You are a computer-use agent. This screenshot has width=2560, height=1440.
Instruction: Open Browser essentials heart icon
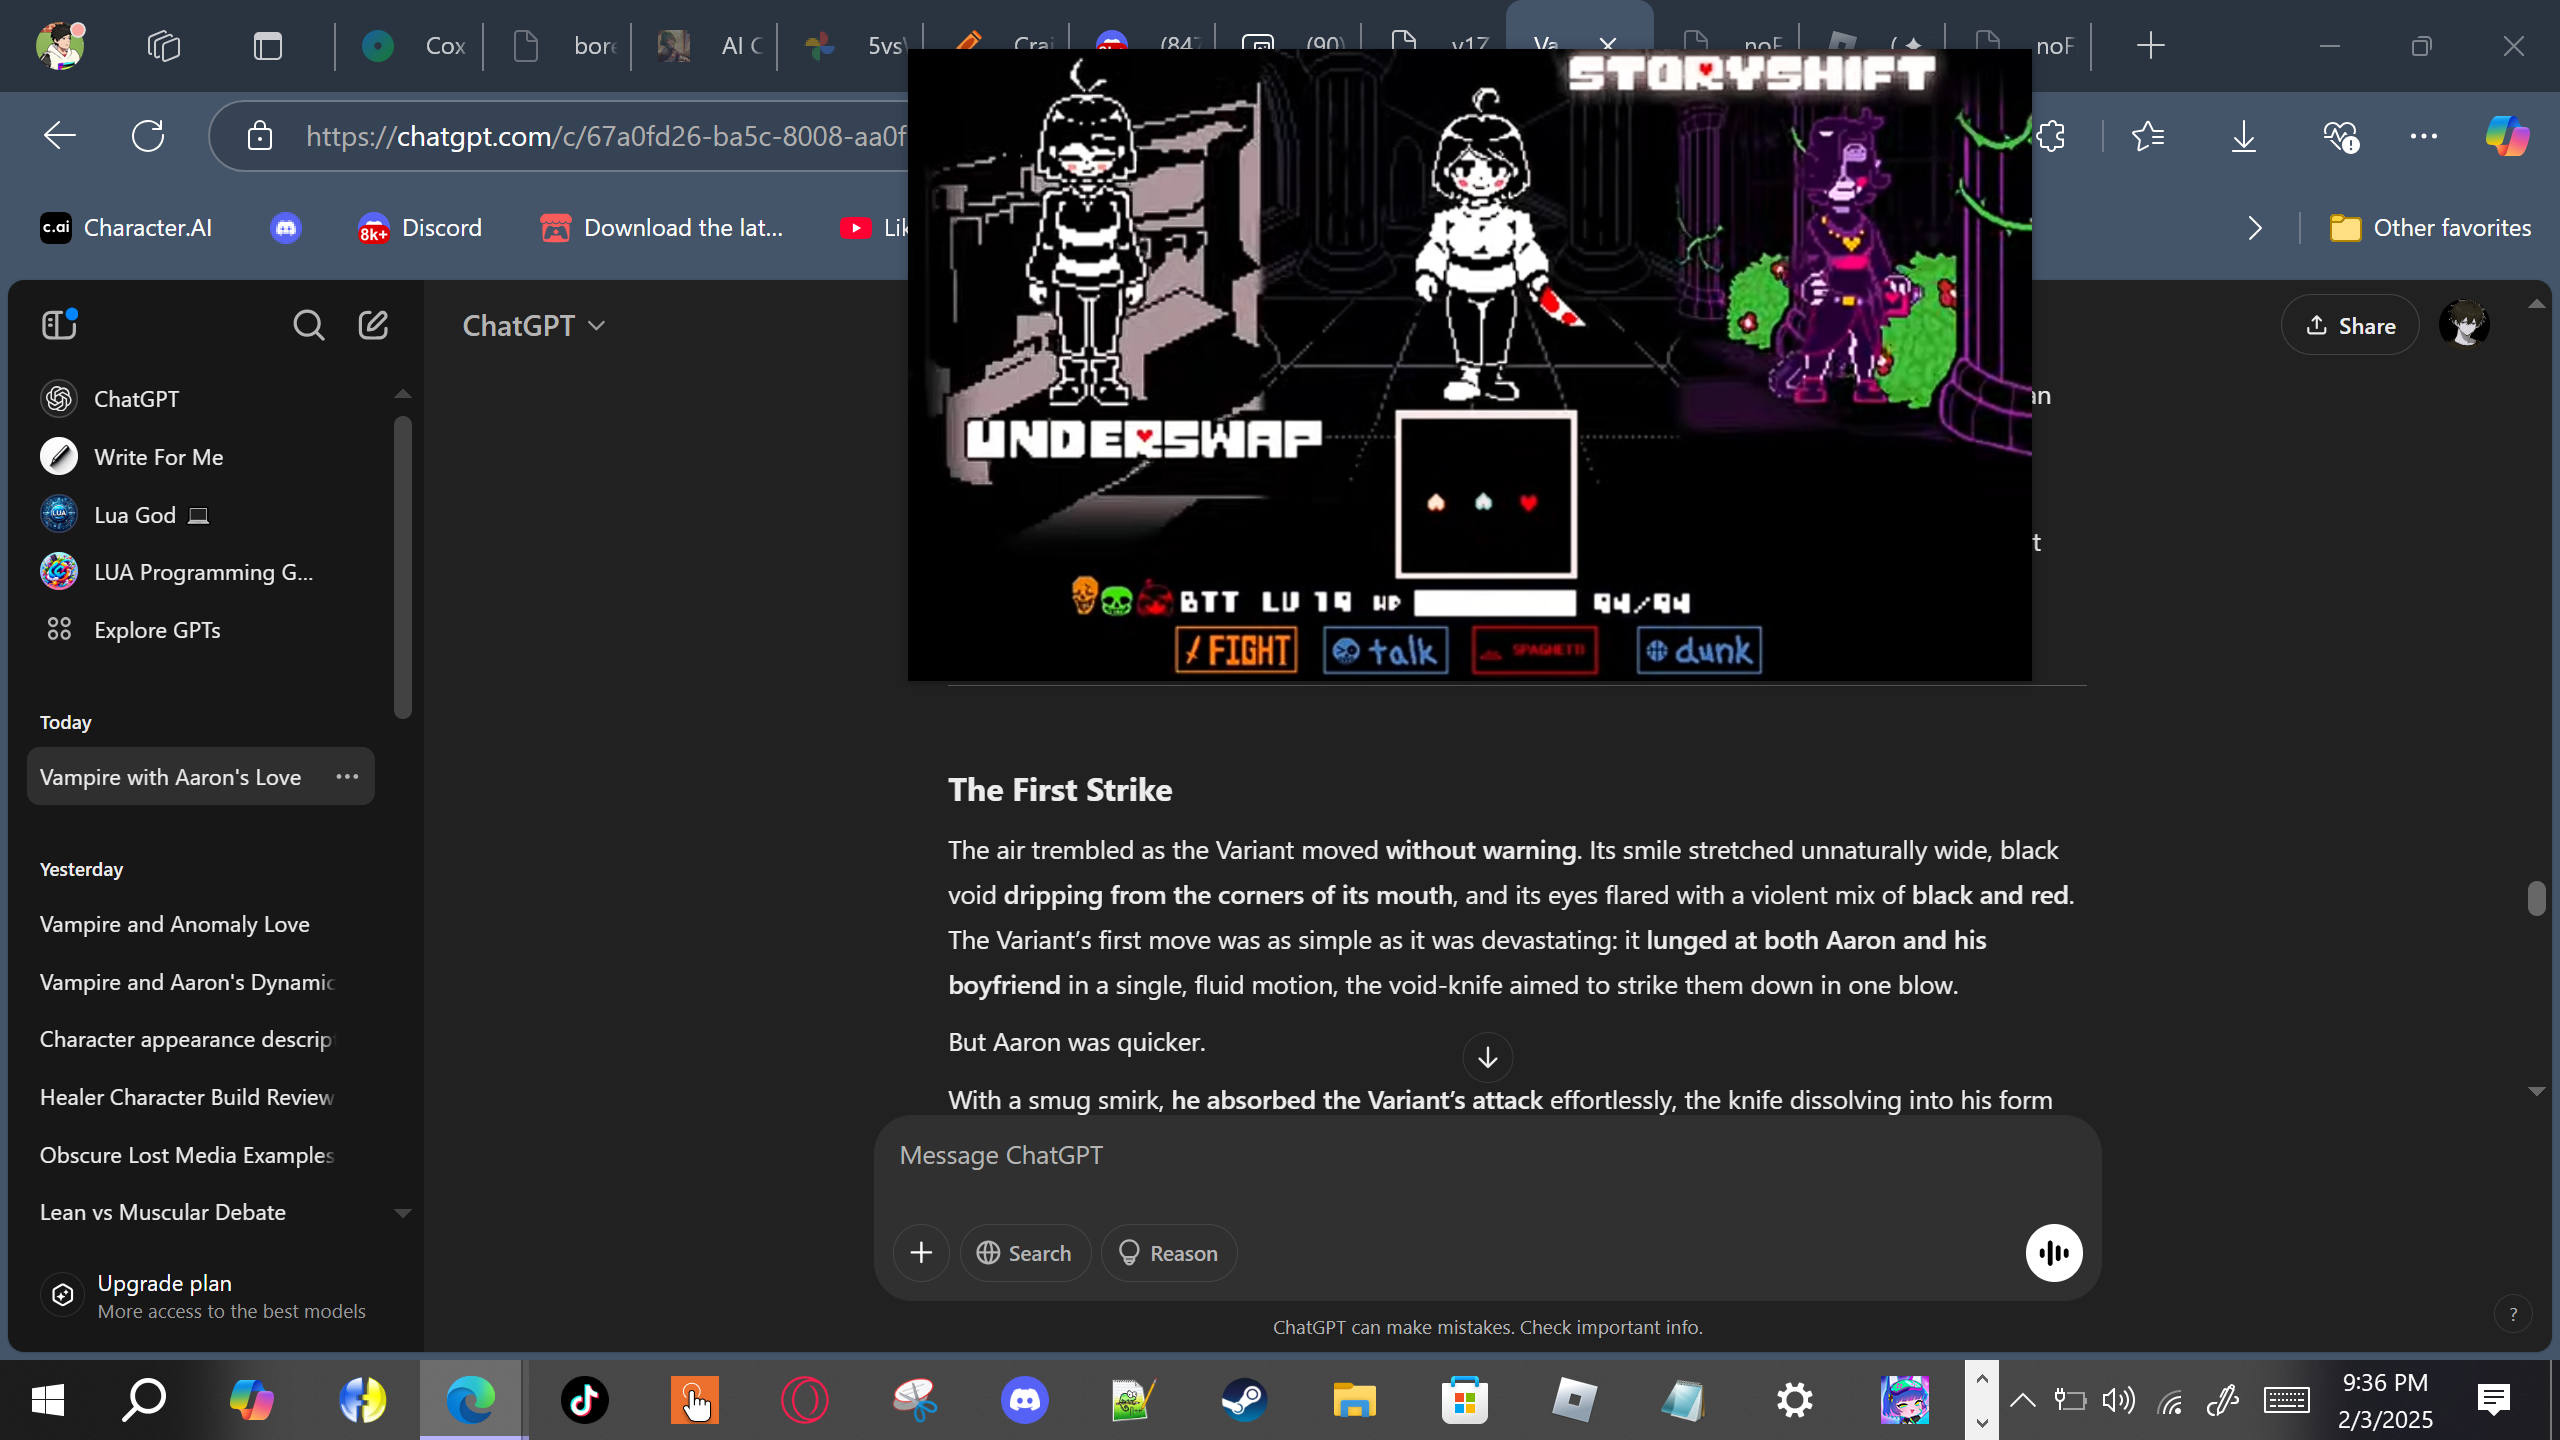tap(2340, 136)
